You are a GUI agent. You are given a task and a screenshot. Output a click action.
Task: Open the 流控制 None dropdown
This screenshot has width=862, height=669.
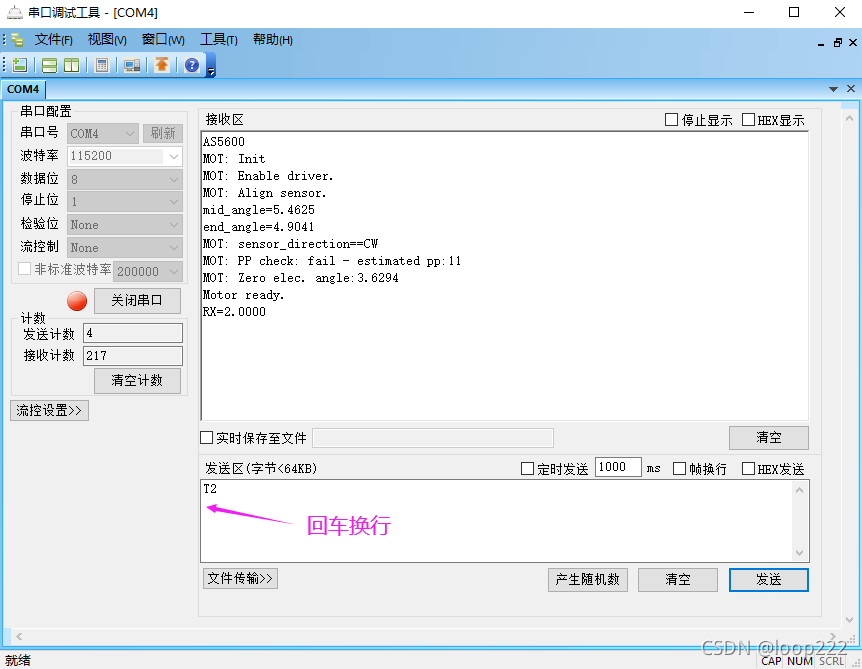[x=125, y=248]
